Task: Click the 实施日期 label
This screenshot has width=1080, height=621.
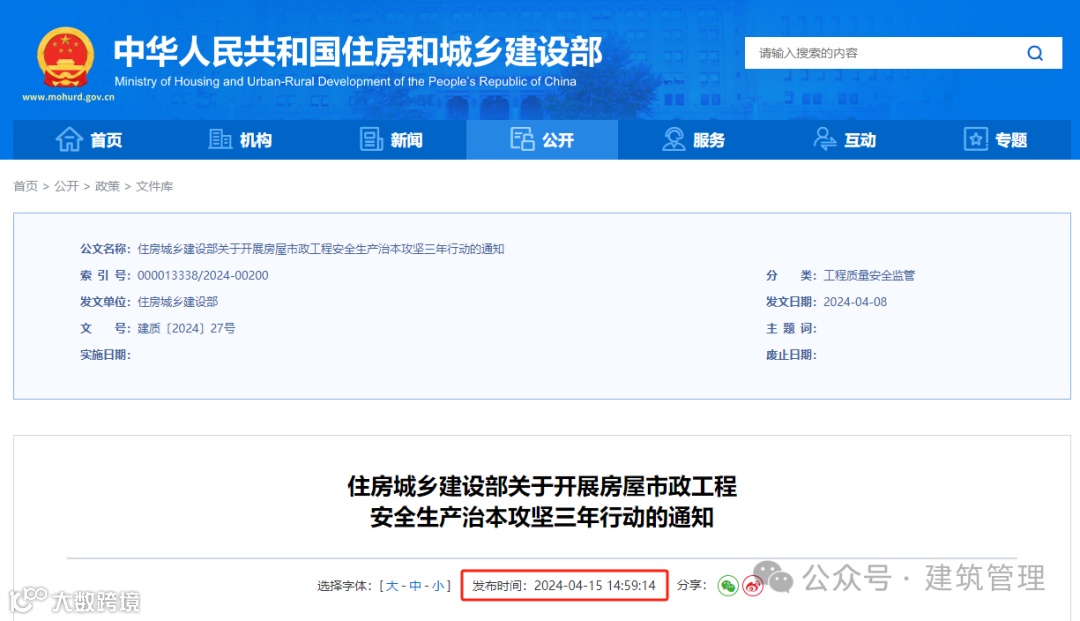Action: [x=105, y=355]
